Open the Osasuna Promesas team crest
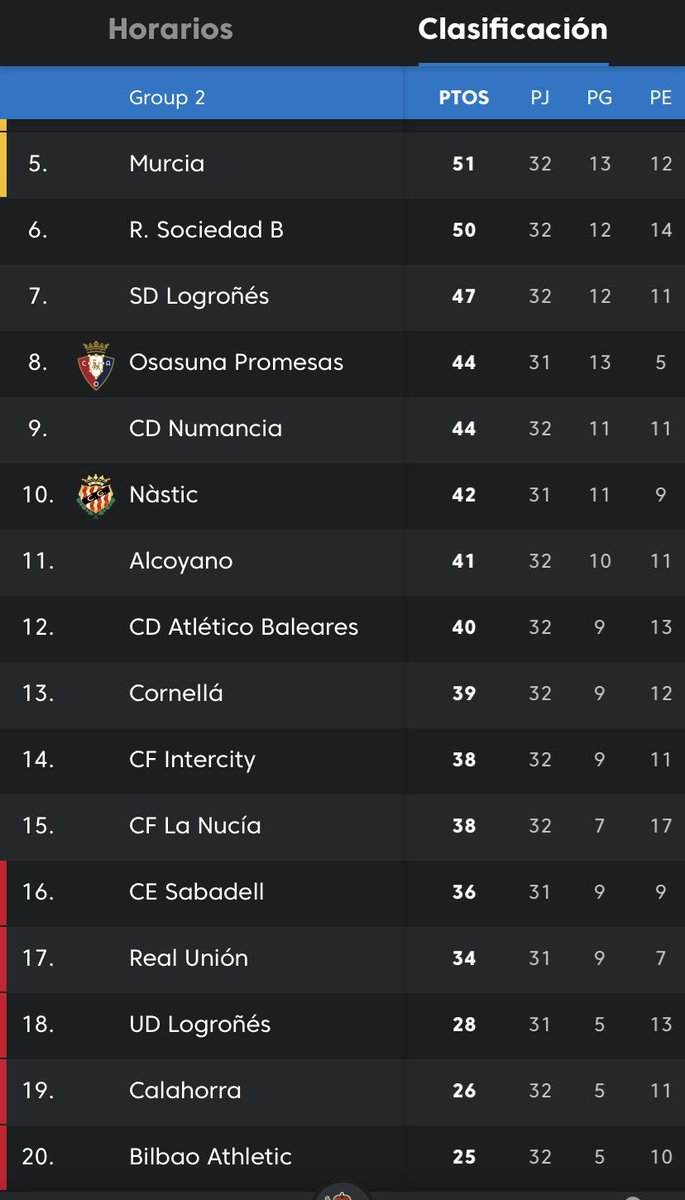 click(96, 363)
